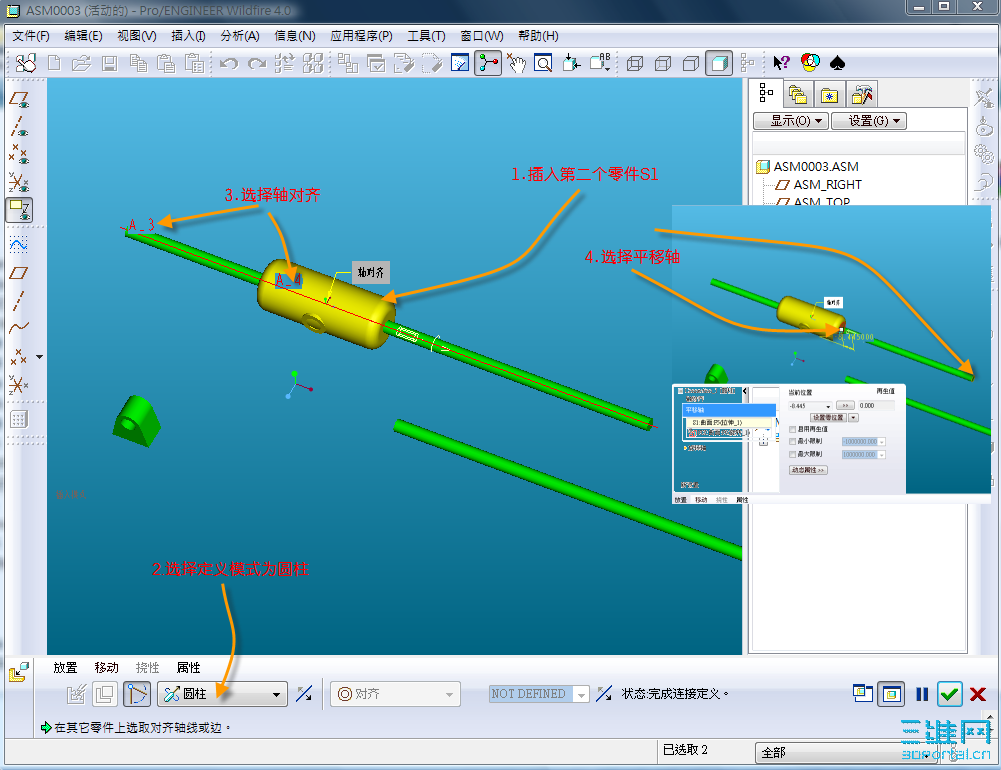This screenshot has width=1001, height=770.
Task: Click the datum plane creation tool
Action: pyautogui.click(x=19, y=273)
